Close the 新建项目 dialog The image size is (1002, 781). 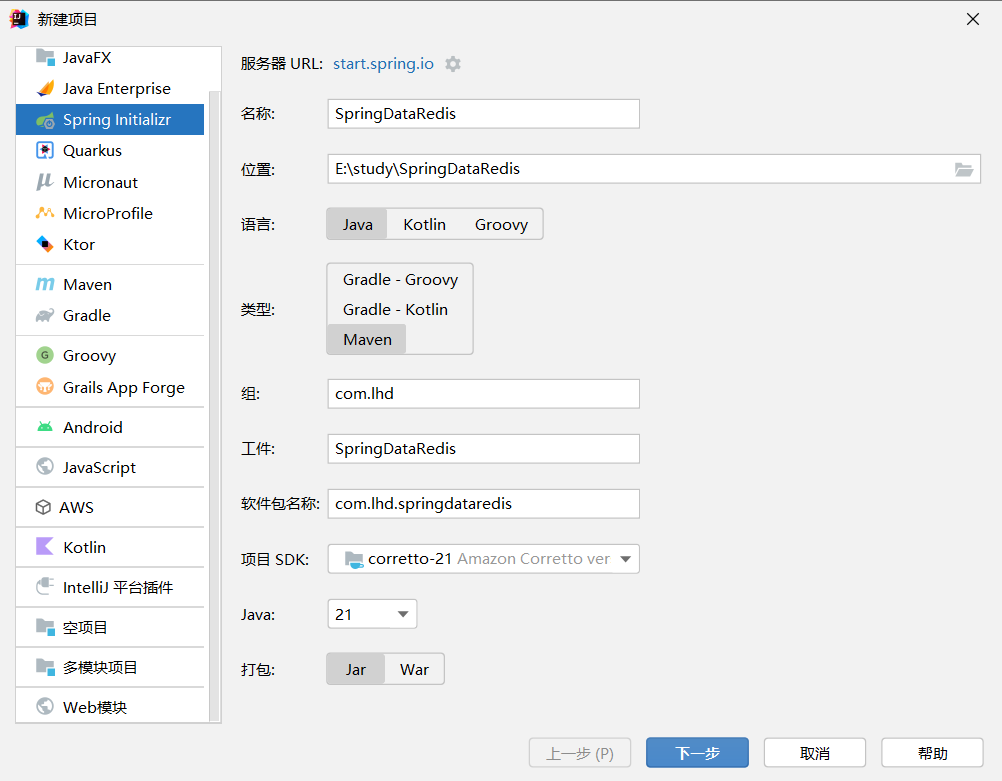[973, 19]
